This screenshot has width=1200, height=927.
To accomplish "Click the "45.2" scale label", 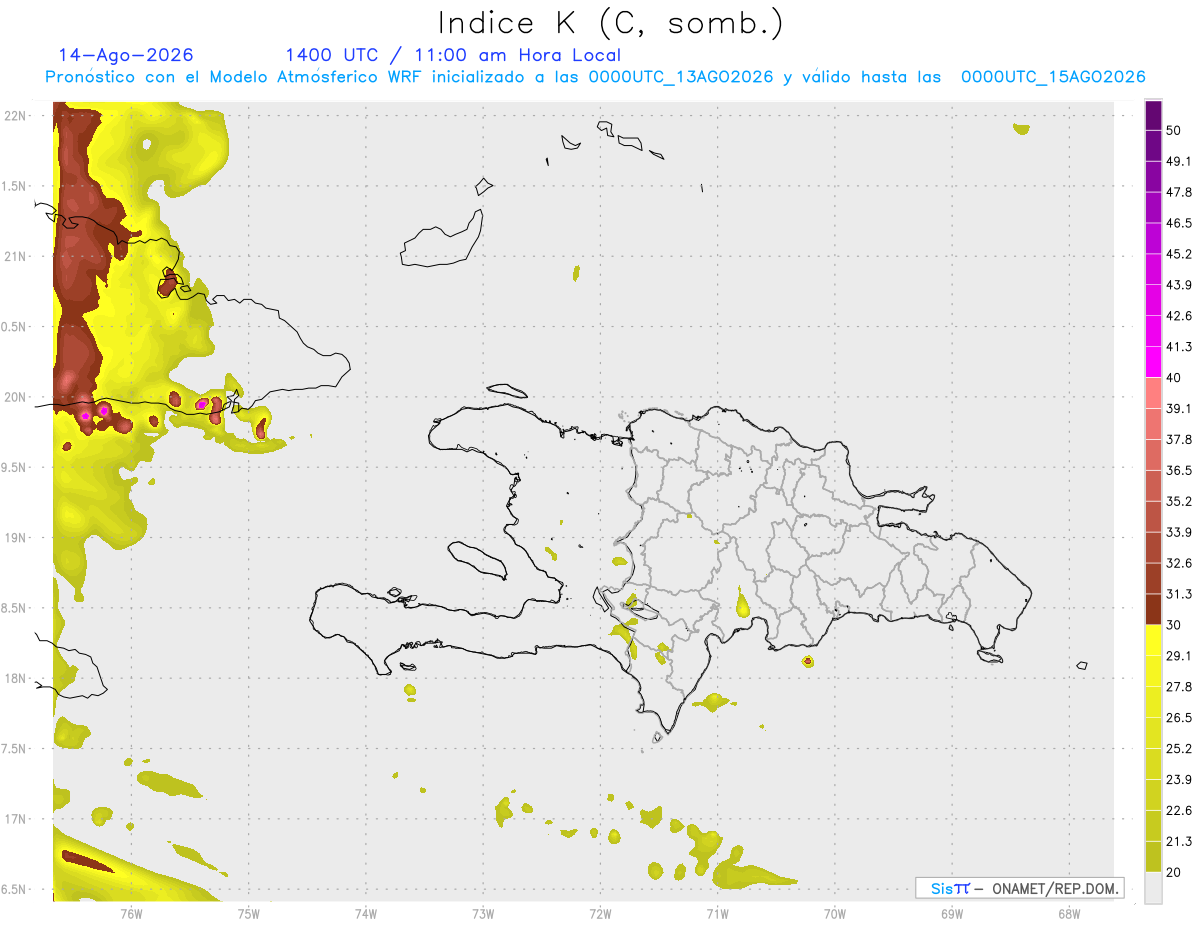I will (x=1179, y=254).
